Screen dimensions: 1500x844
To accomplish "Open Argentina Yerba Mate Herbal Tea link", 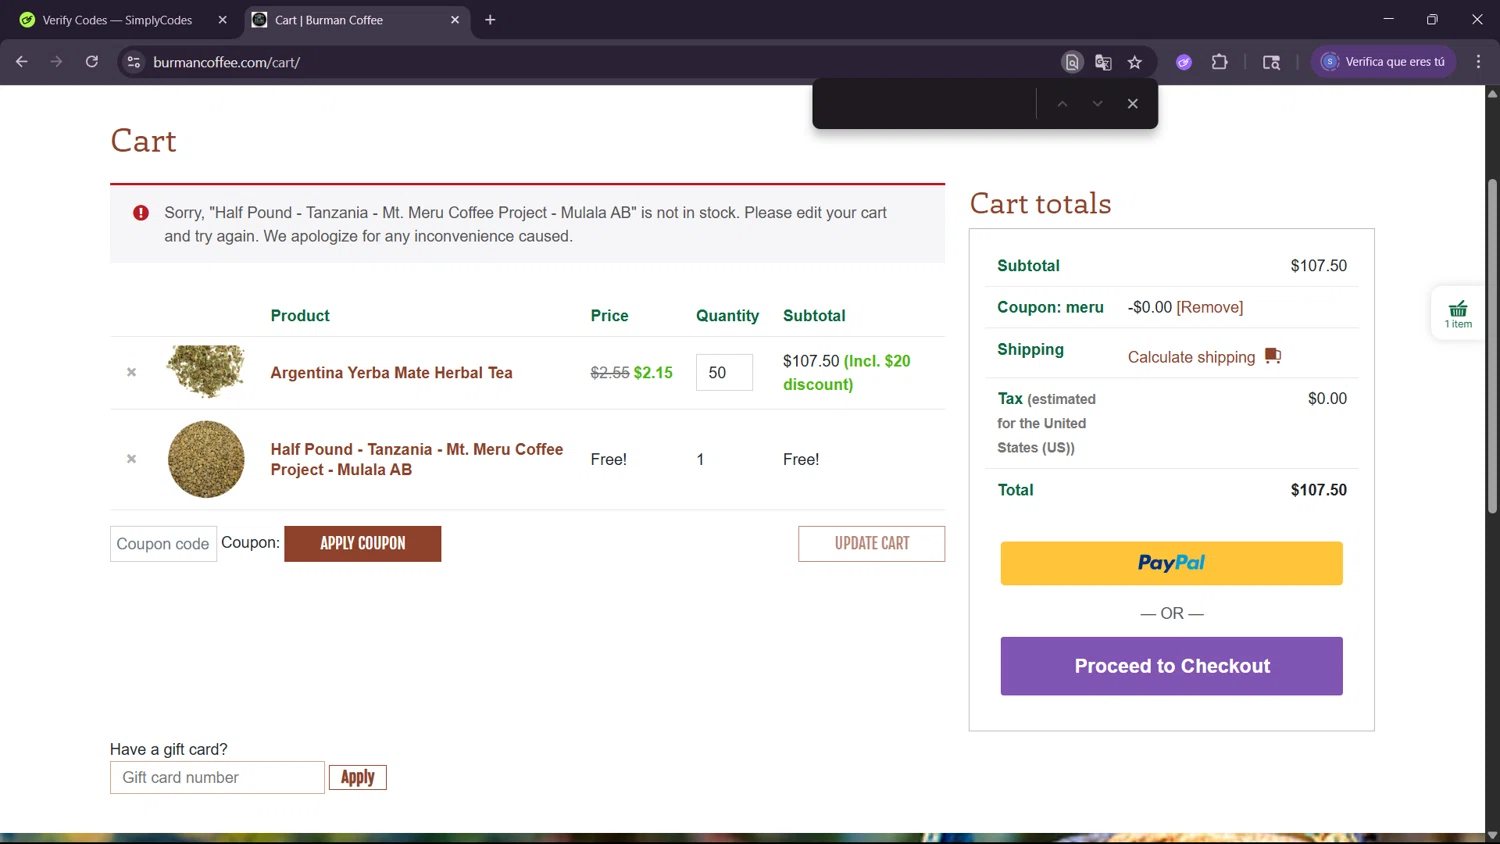I will (x=391, y=373).
